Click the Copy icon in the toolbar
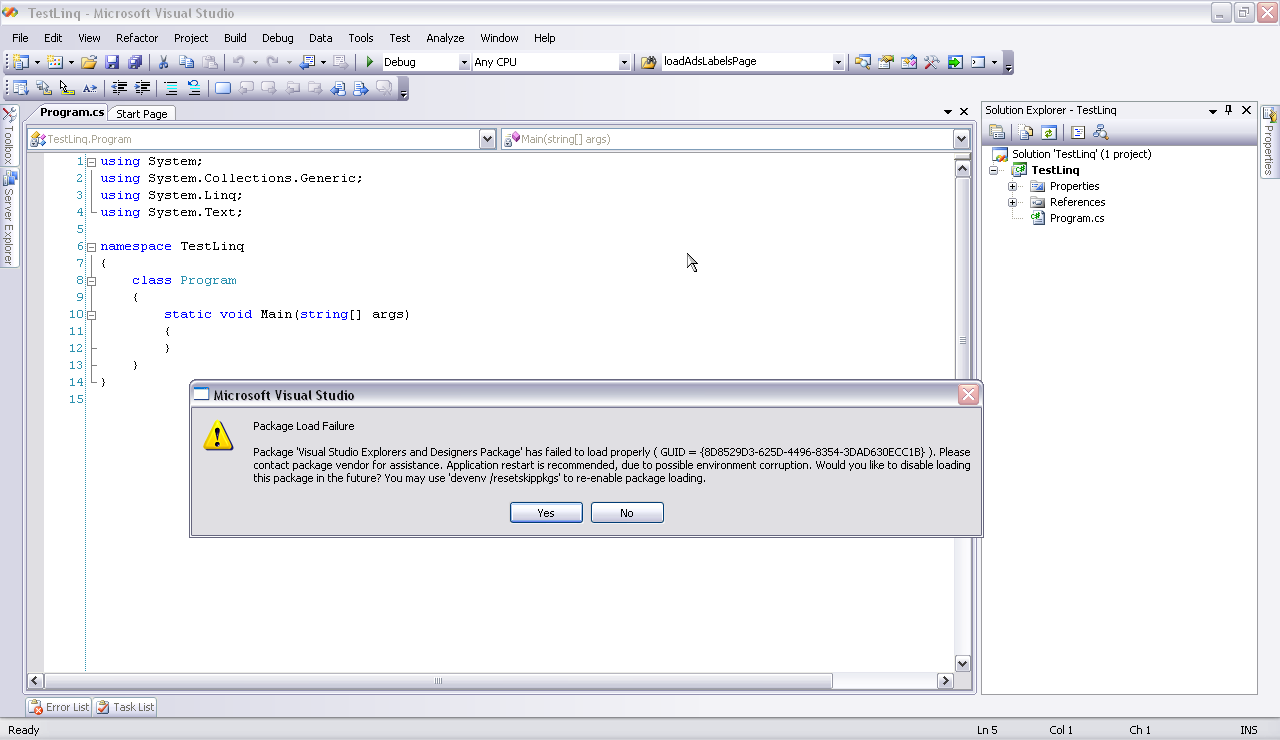The height and width of the screenshot is (740, 1280). pyautogui.click(x=186, y=62)
